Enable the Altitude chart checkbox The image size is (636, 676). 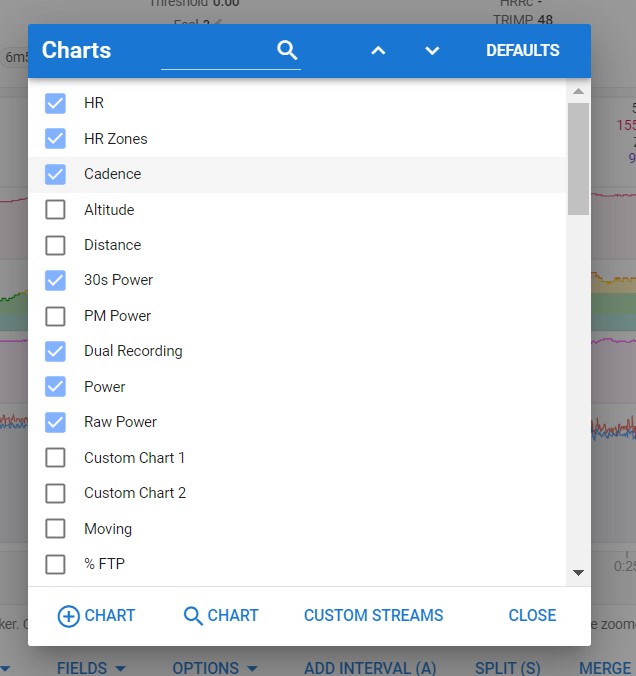(56, 210)
